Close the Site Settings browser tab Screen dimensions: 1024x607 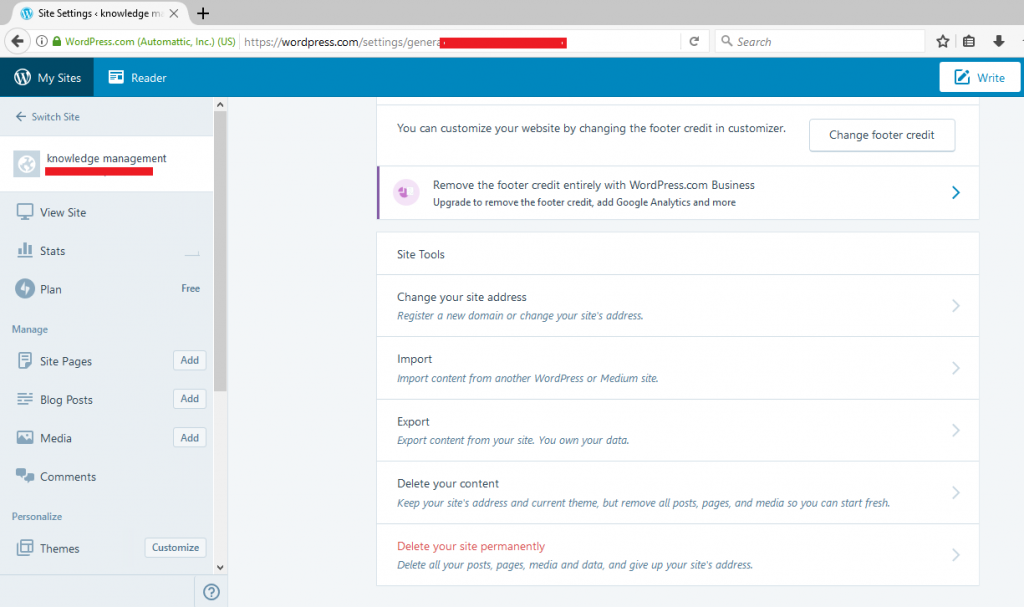click(x=174, y=13)
